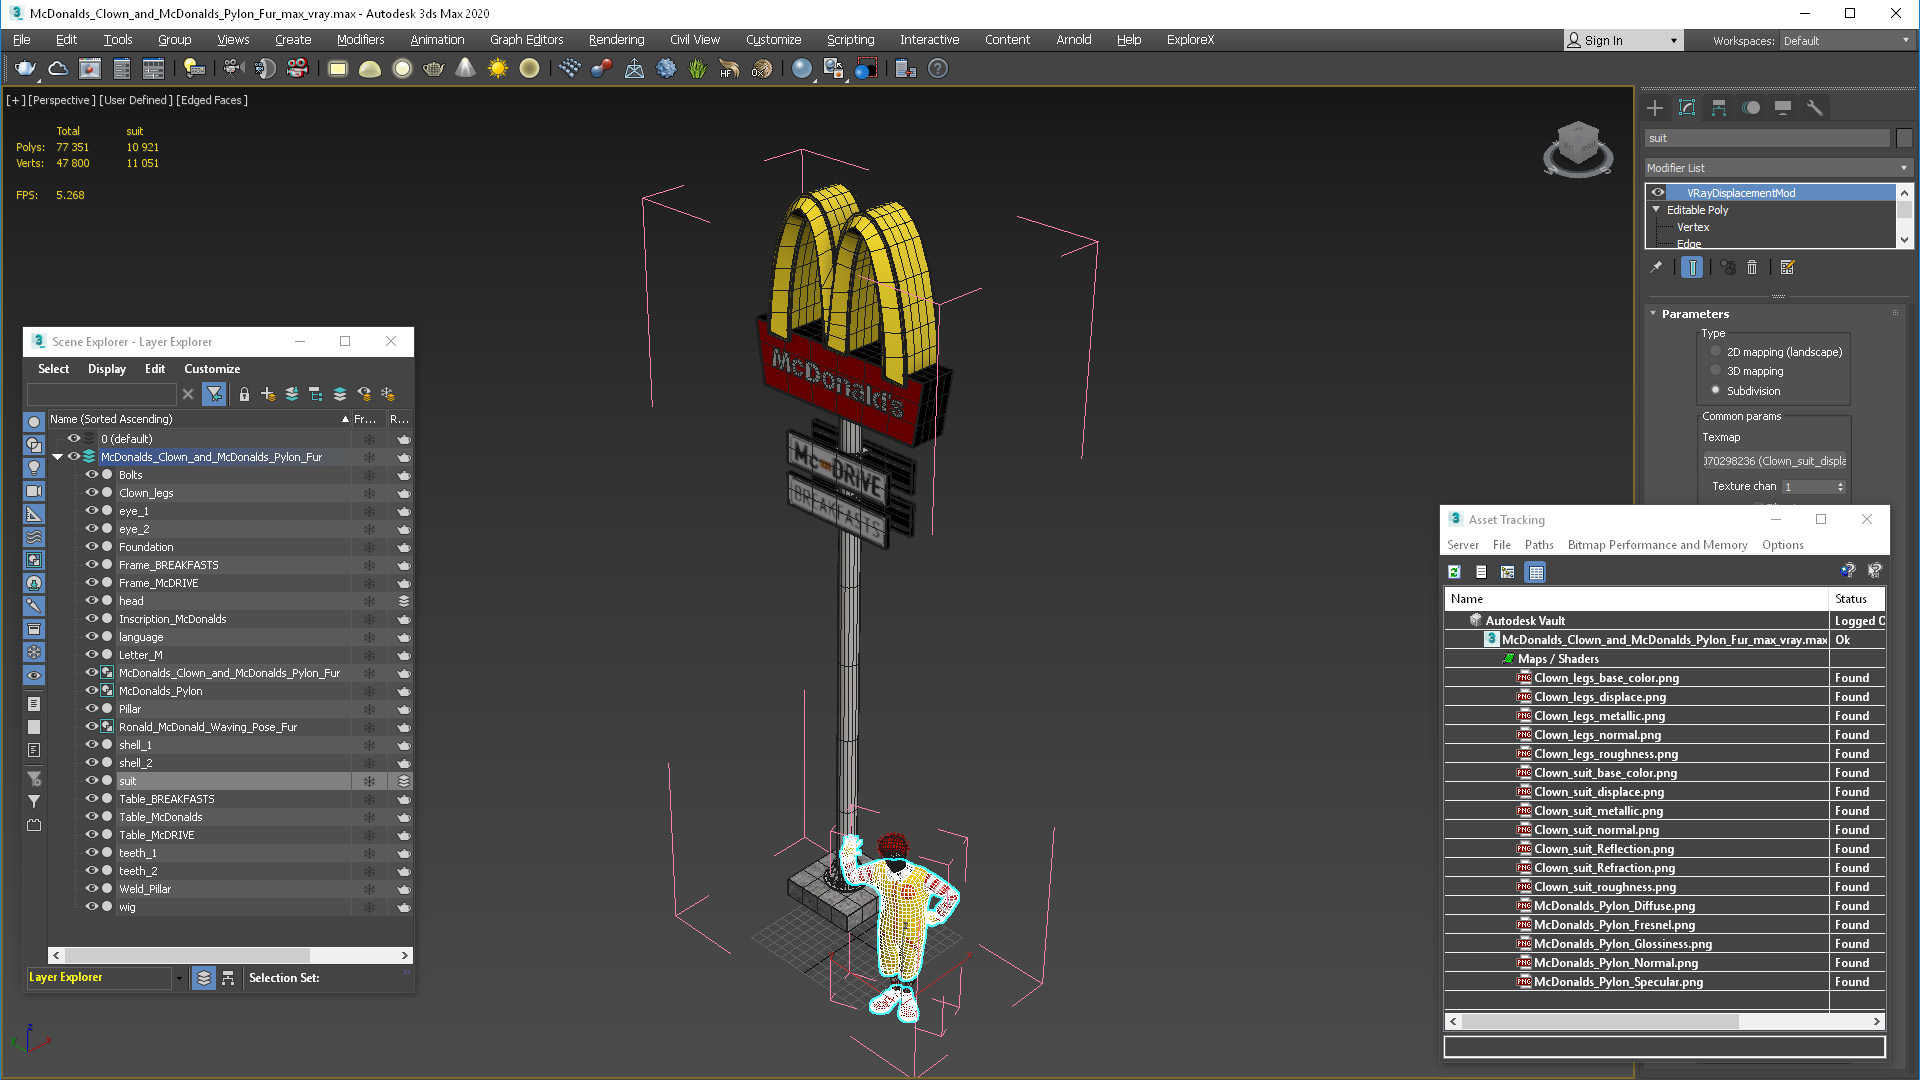The width and height of the screenshot is (1920, 1080).
Task: Hide the wig object via eye icon
Action: (x=91, y=907)
